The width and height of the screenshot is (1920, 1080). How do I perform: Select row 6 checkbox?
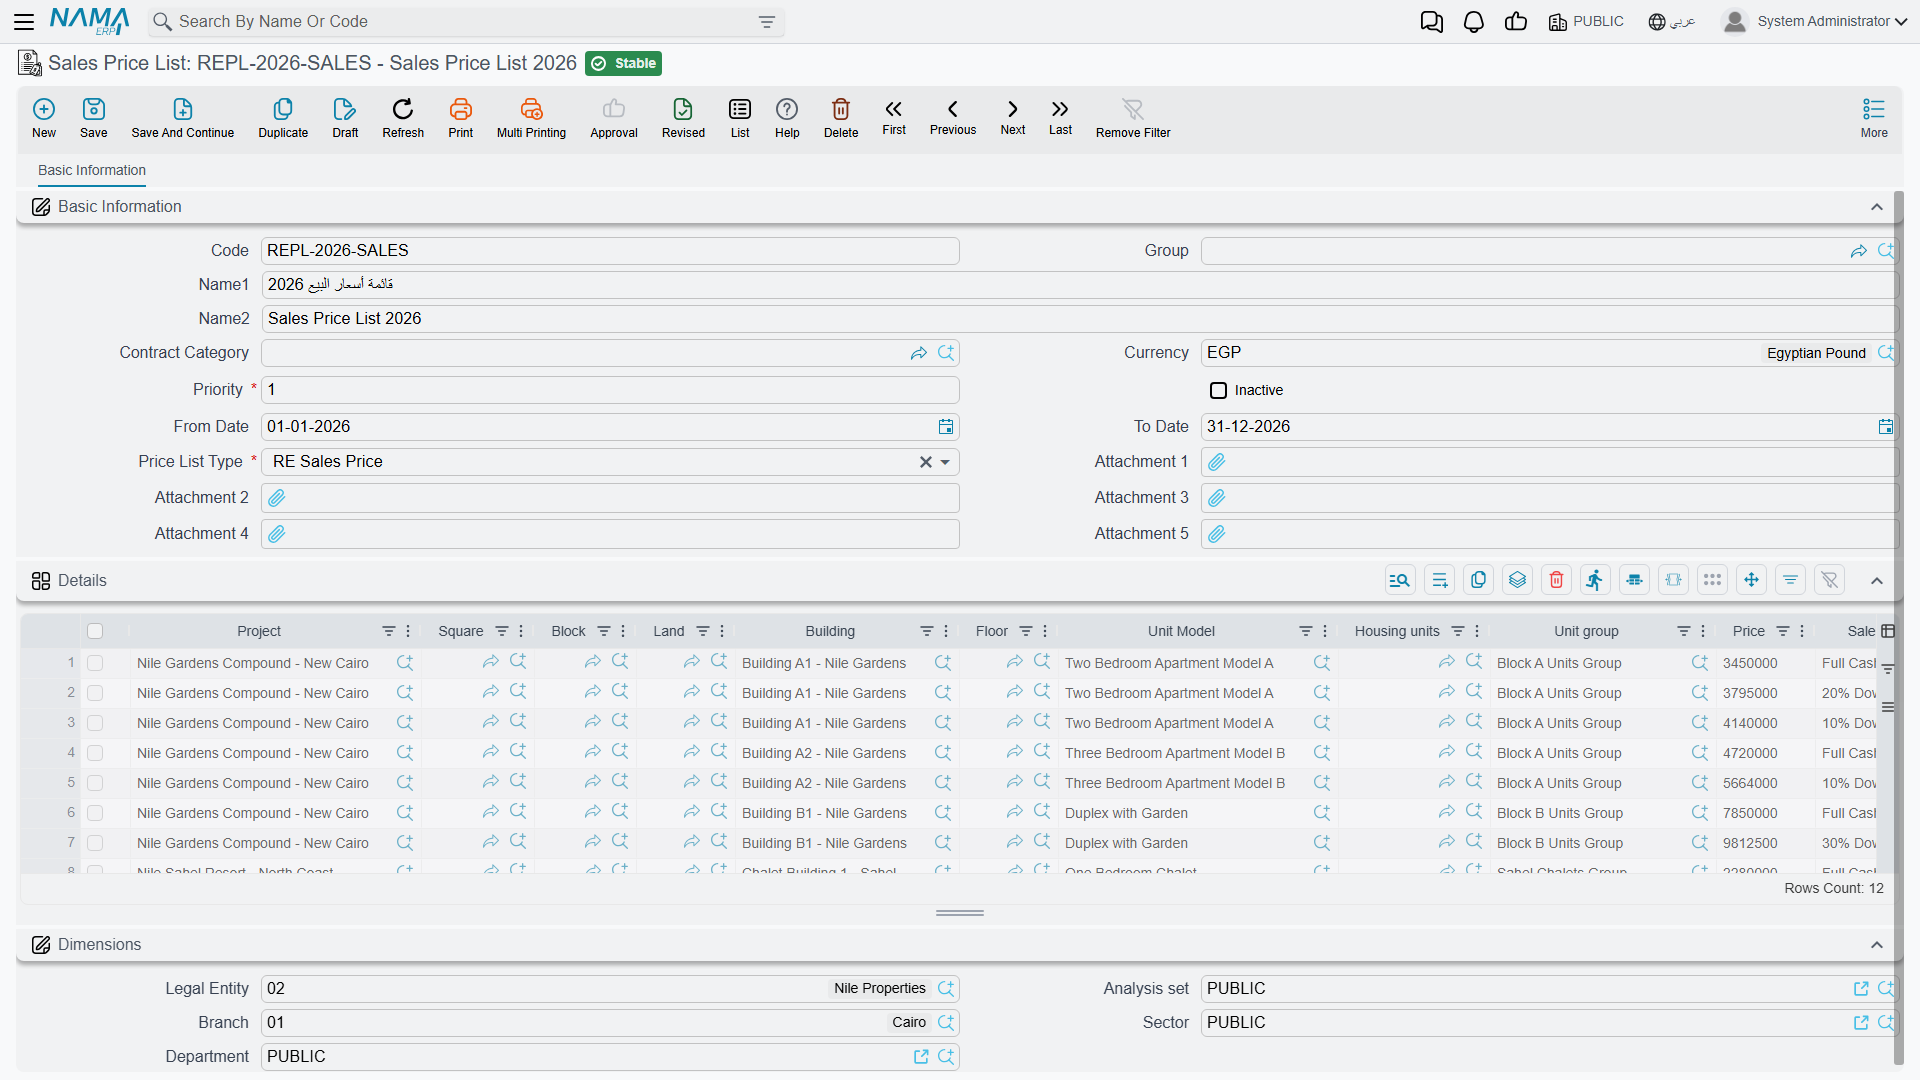tap(95, 813)
